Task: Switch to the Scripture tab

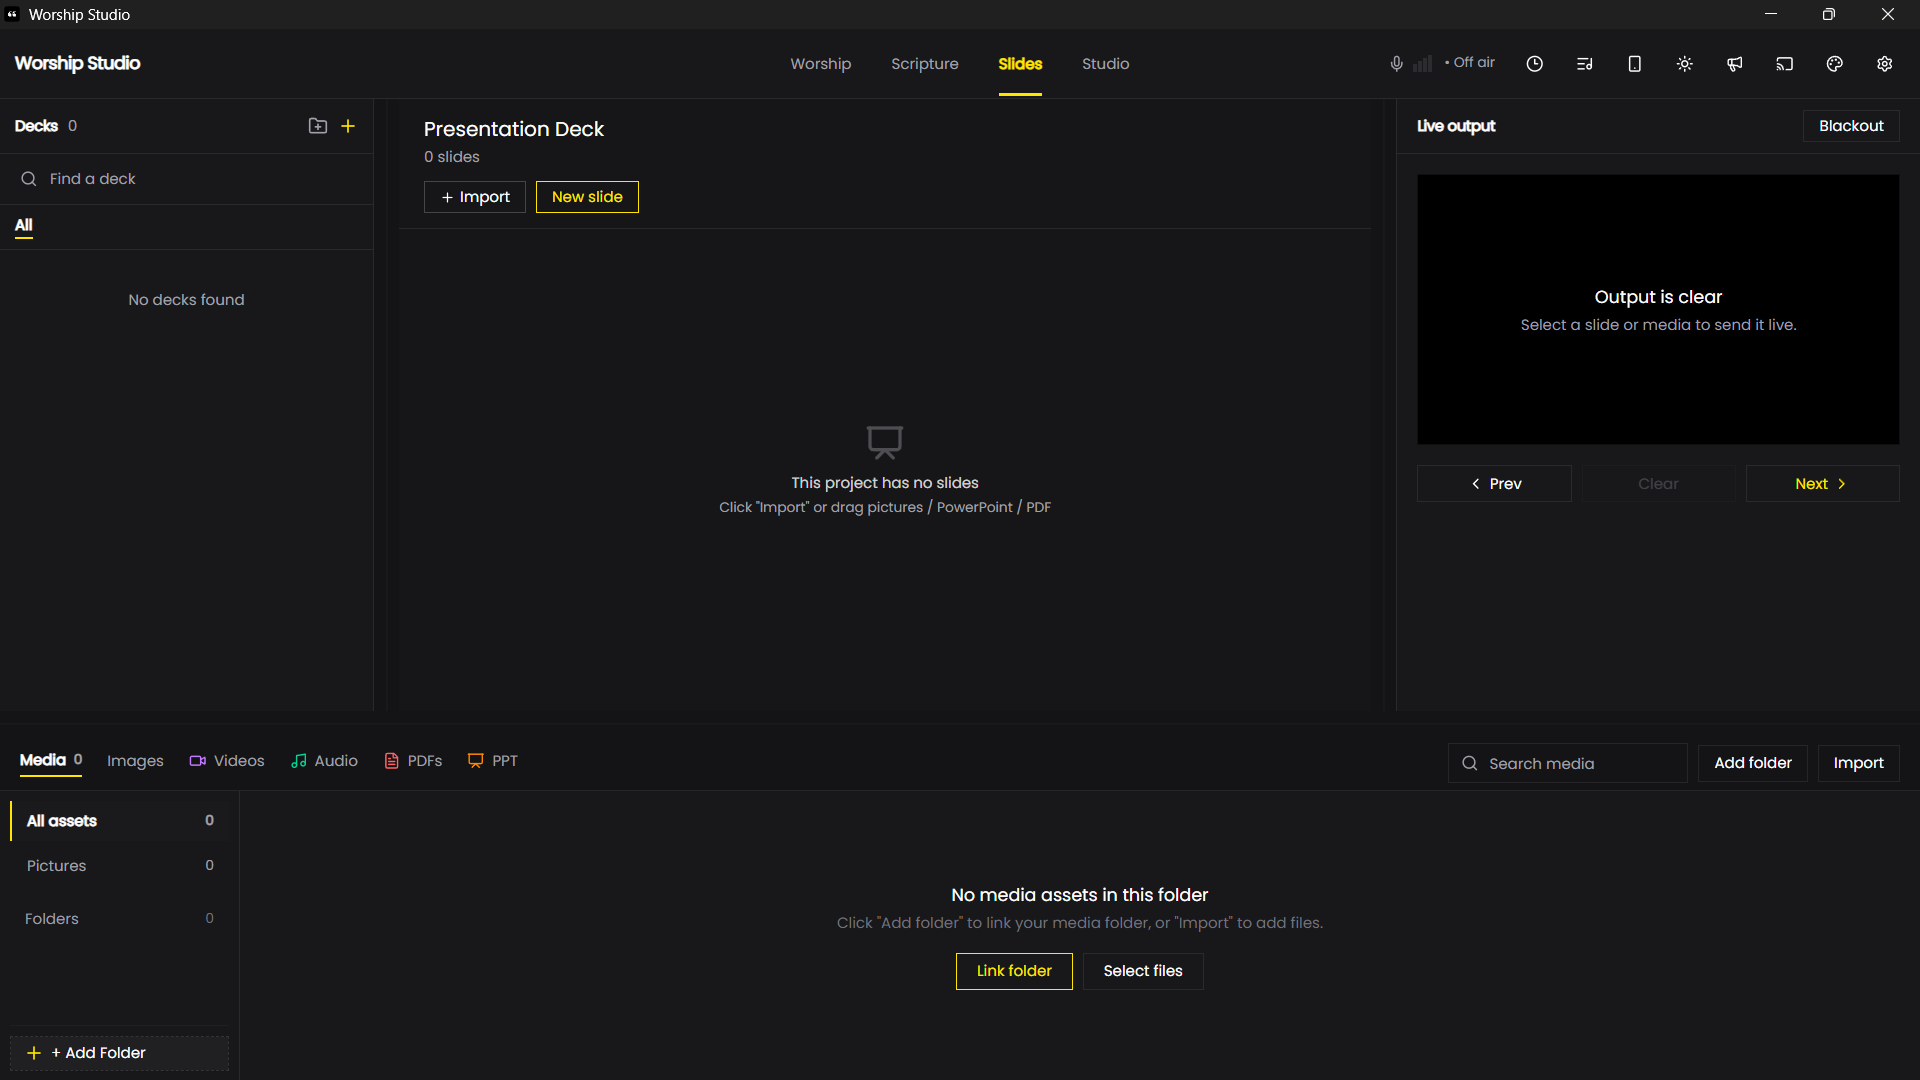Action: point(924,64)
